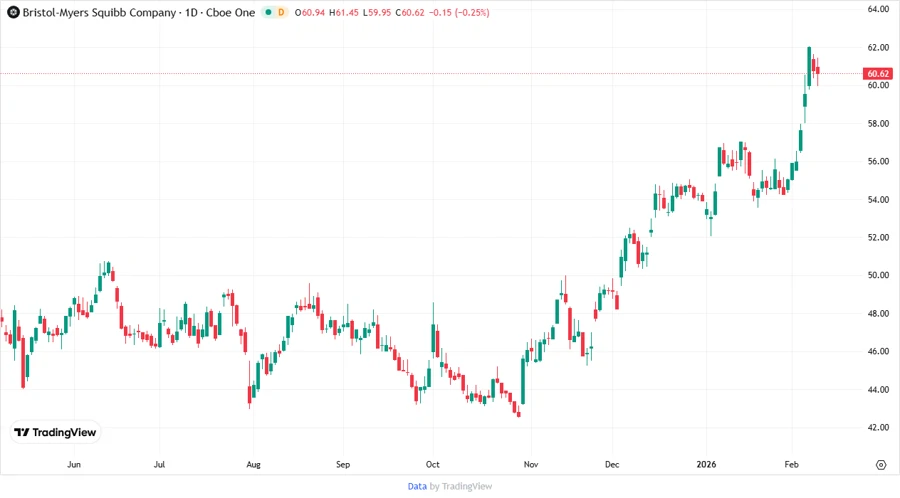The width and height of the screenshot is (900, 498).
Task: Select the red 60.62 current price label
Action: tap(878, 73)
